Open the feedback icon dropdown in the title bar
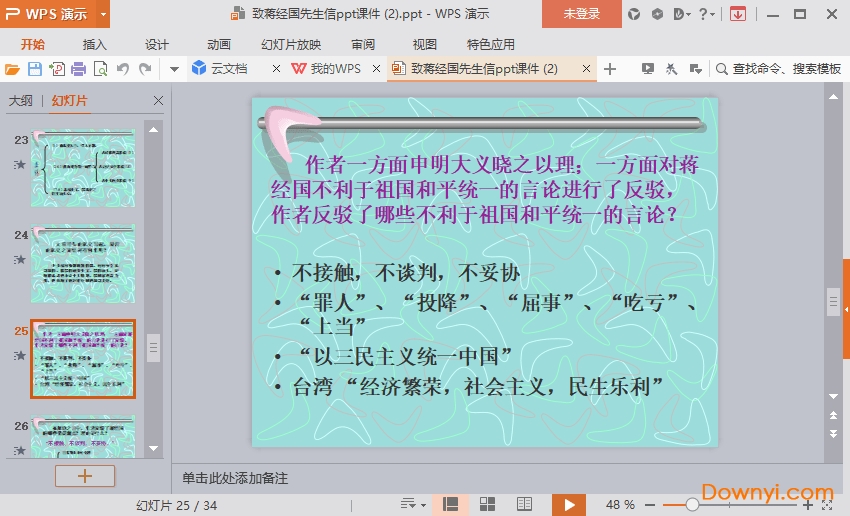This screenshot has width=850, height=516. click(681, 14)
